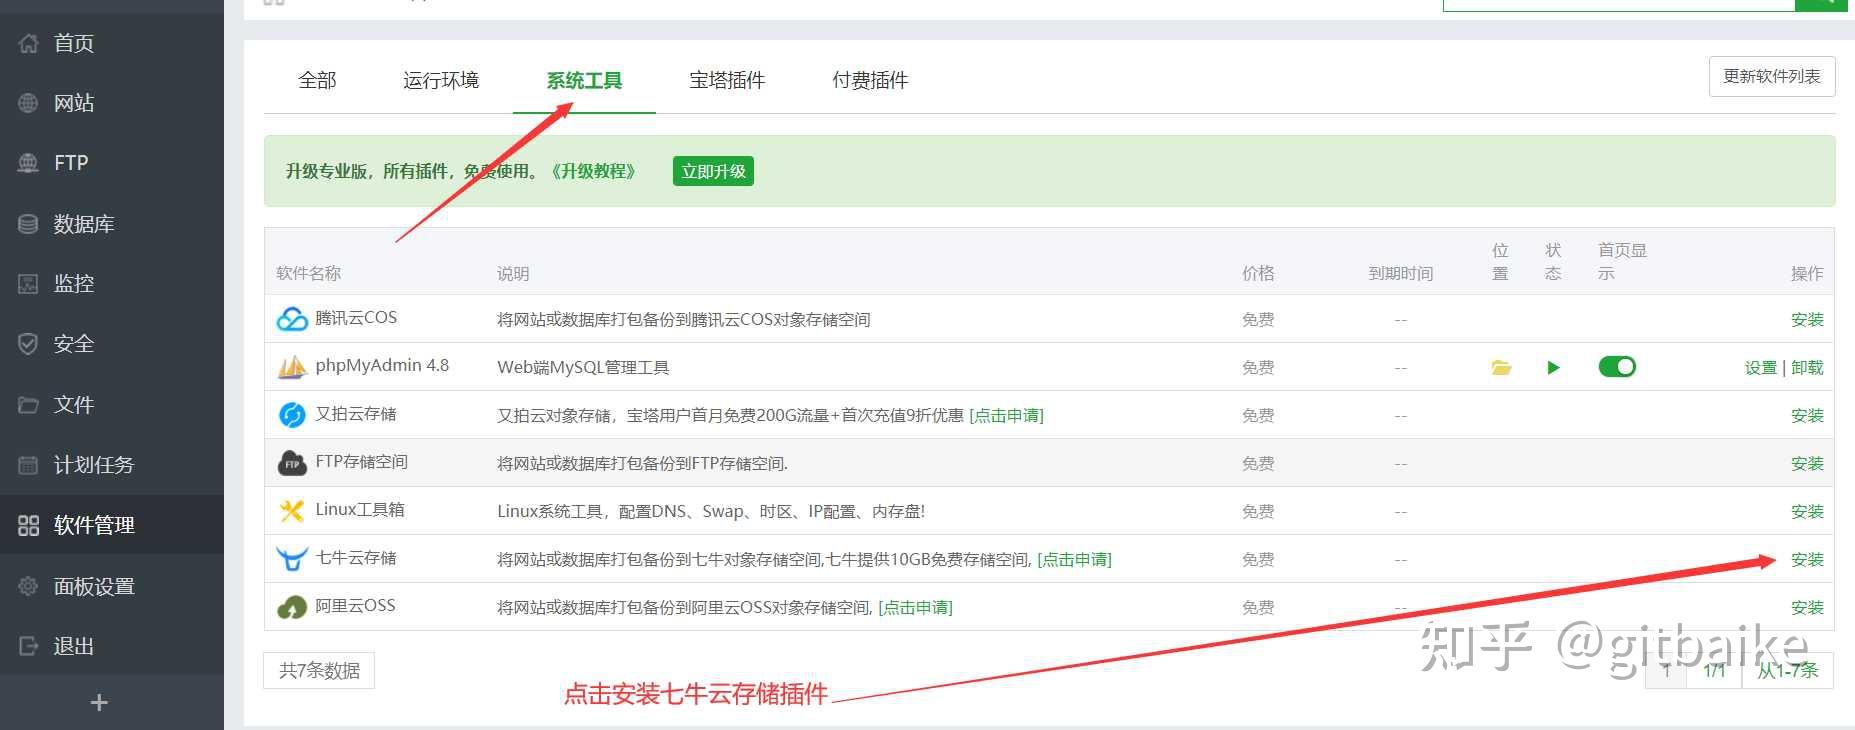Click the 计划任务 calendar icon
This screenshot has width=1855, height=730.
click(x=28, y=465)
